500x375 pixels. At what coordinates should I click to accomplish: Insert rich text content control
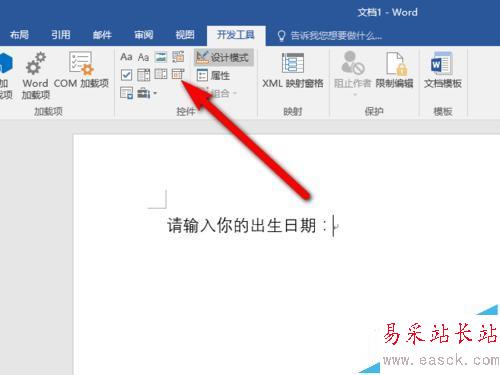coord(126,57)
